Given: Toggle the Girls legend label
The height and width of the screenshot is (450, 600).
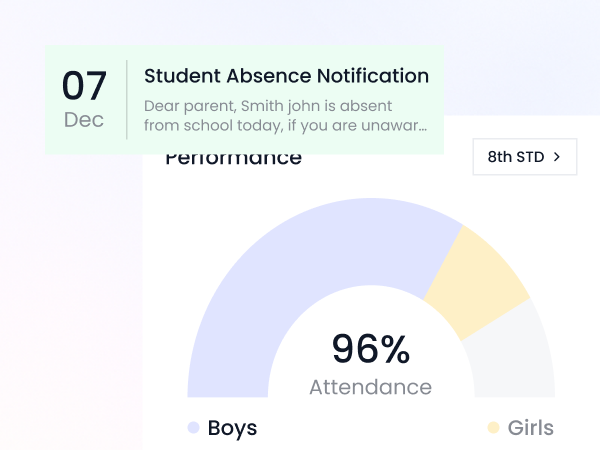Looking at the screenshot, I should click(x=530, y=428).
